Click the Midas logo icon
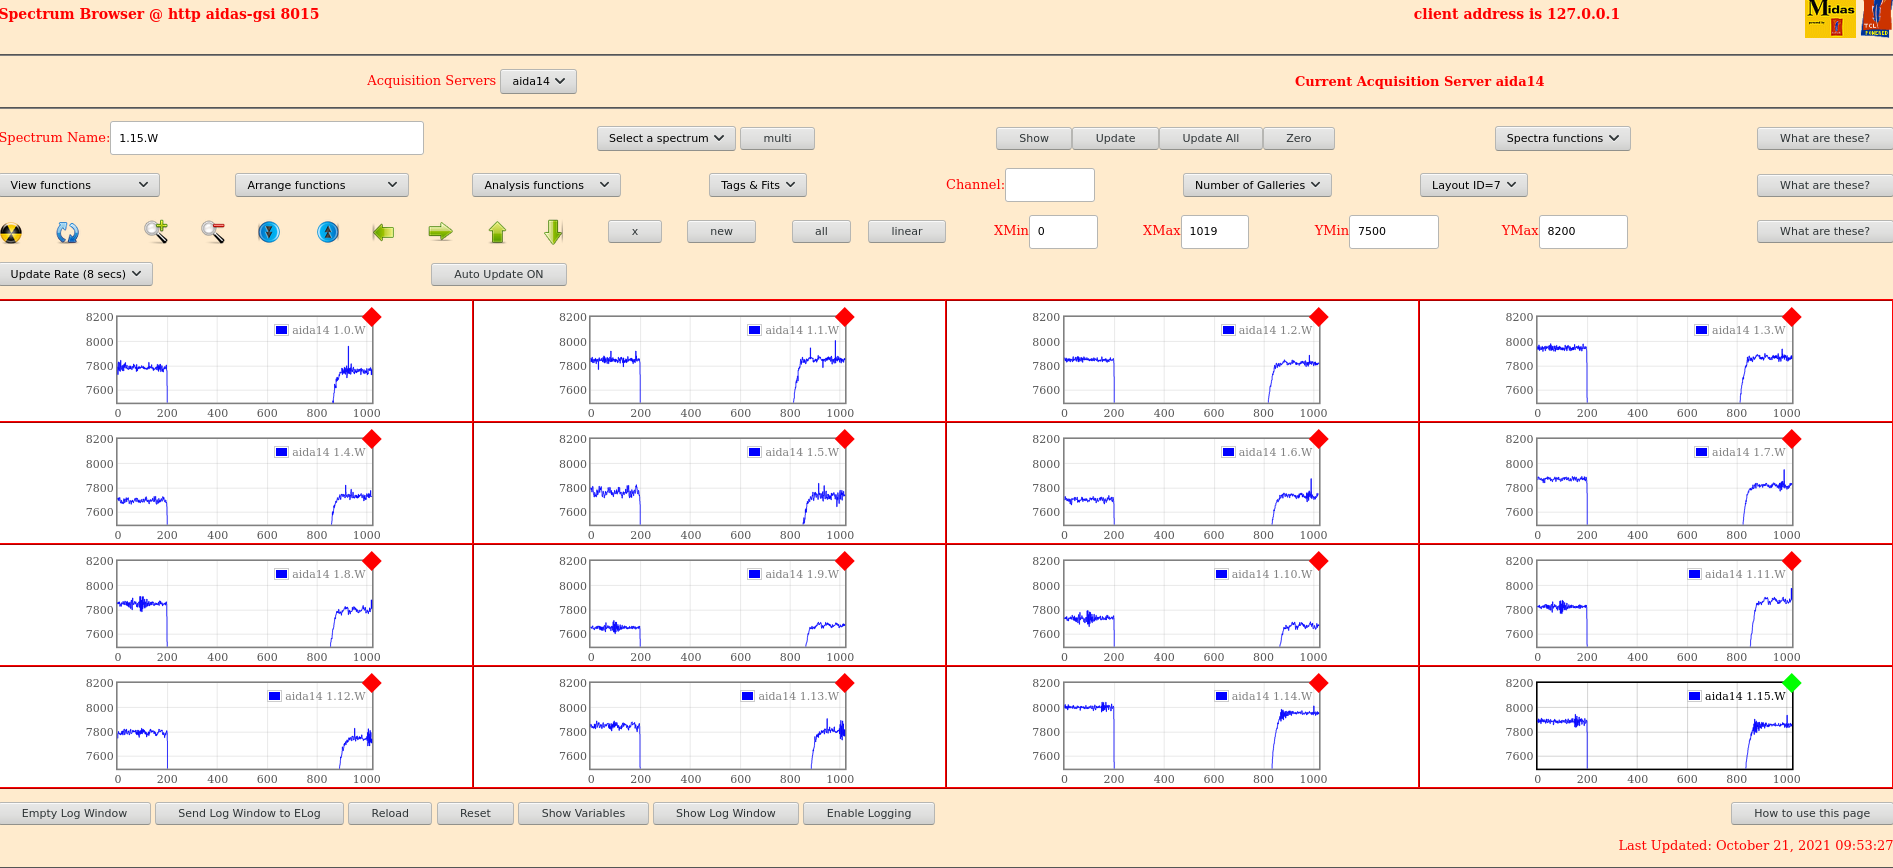The height and width of the screenshot is (868, 1893). (x=1830, y=19)
